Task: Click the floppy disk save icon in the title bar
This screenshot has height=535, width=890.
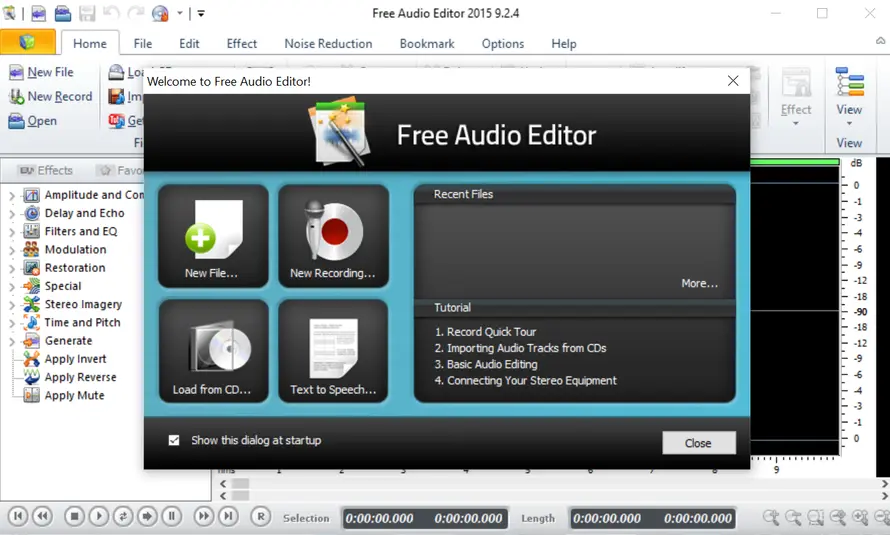Action: pos(87,12)
